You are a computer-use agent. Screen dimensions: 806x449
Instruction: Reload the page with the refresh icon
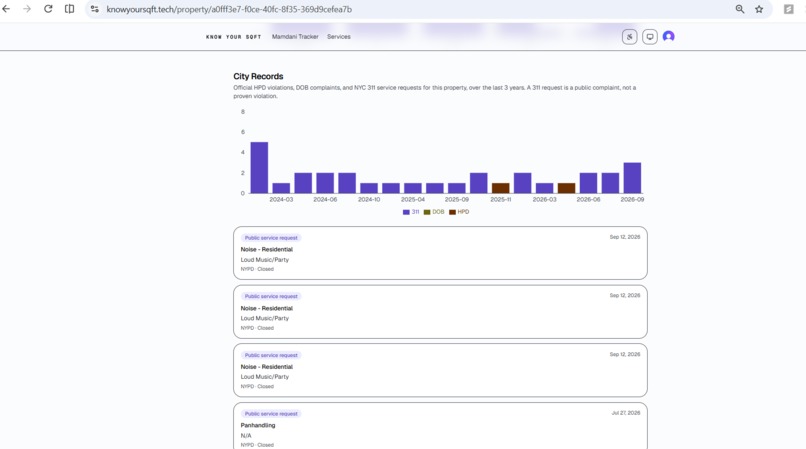point(48,9)
